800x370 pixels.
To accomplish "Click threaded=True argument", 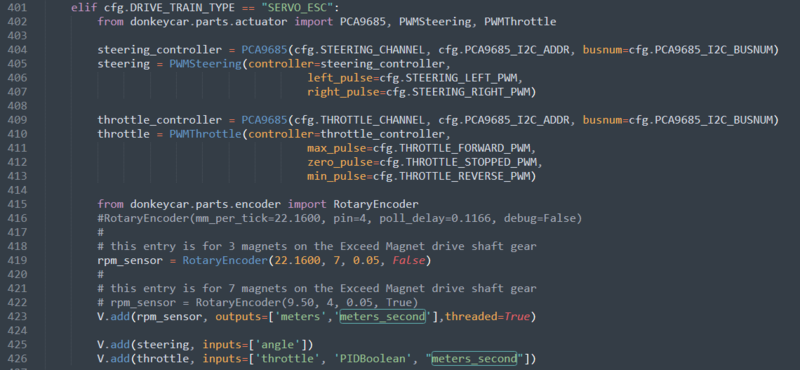I will tap(488, 316).
